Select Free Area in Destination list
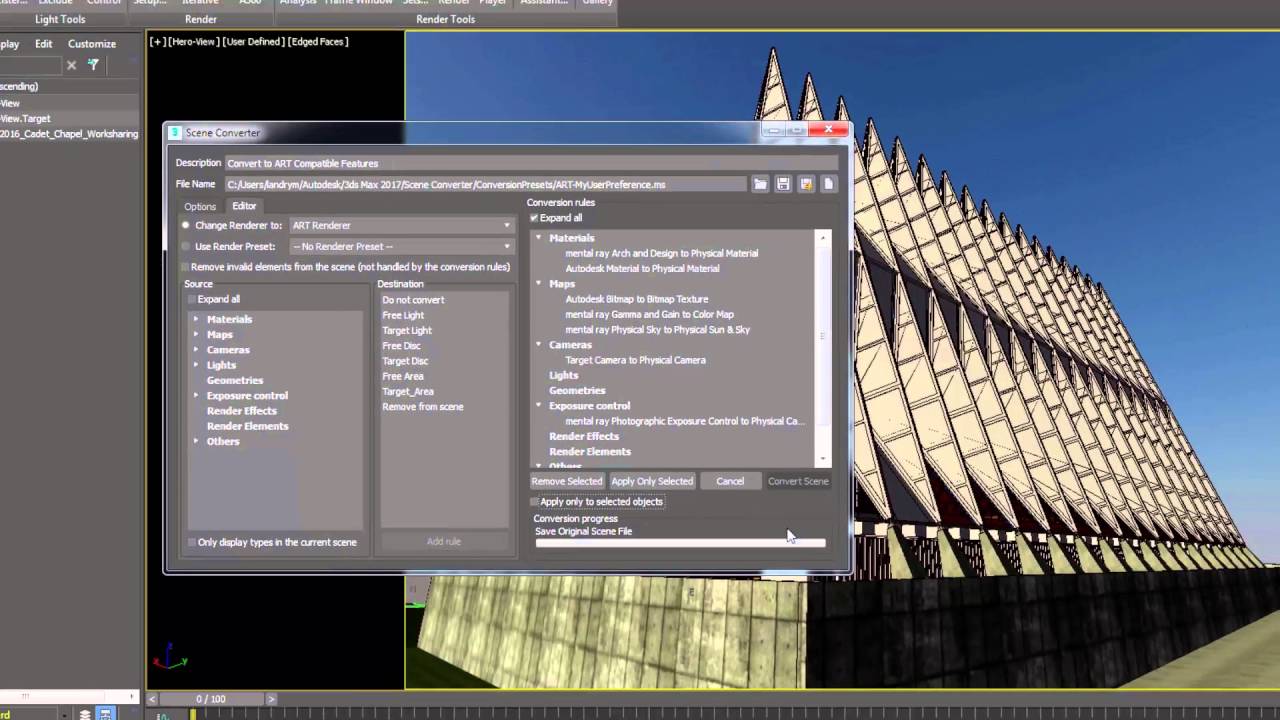Viewport: 1280px width, 720px height. pyautogui.click(x=403, y=376)
